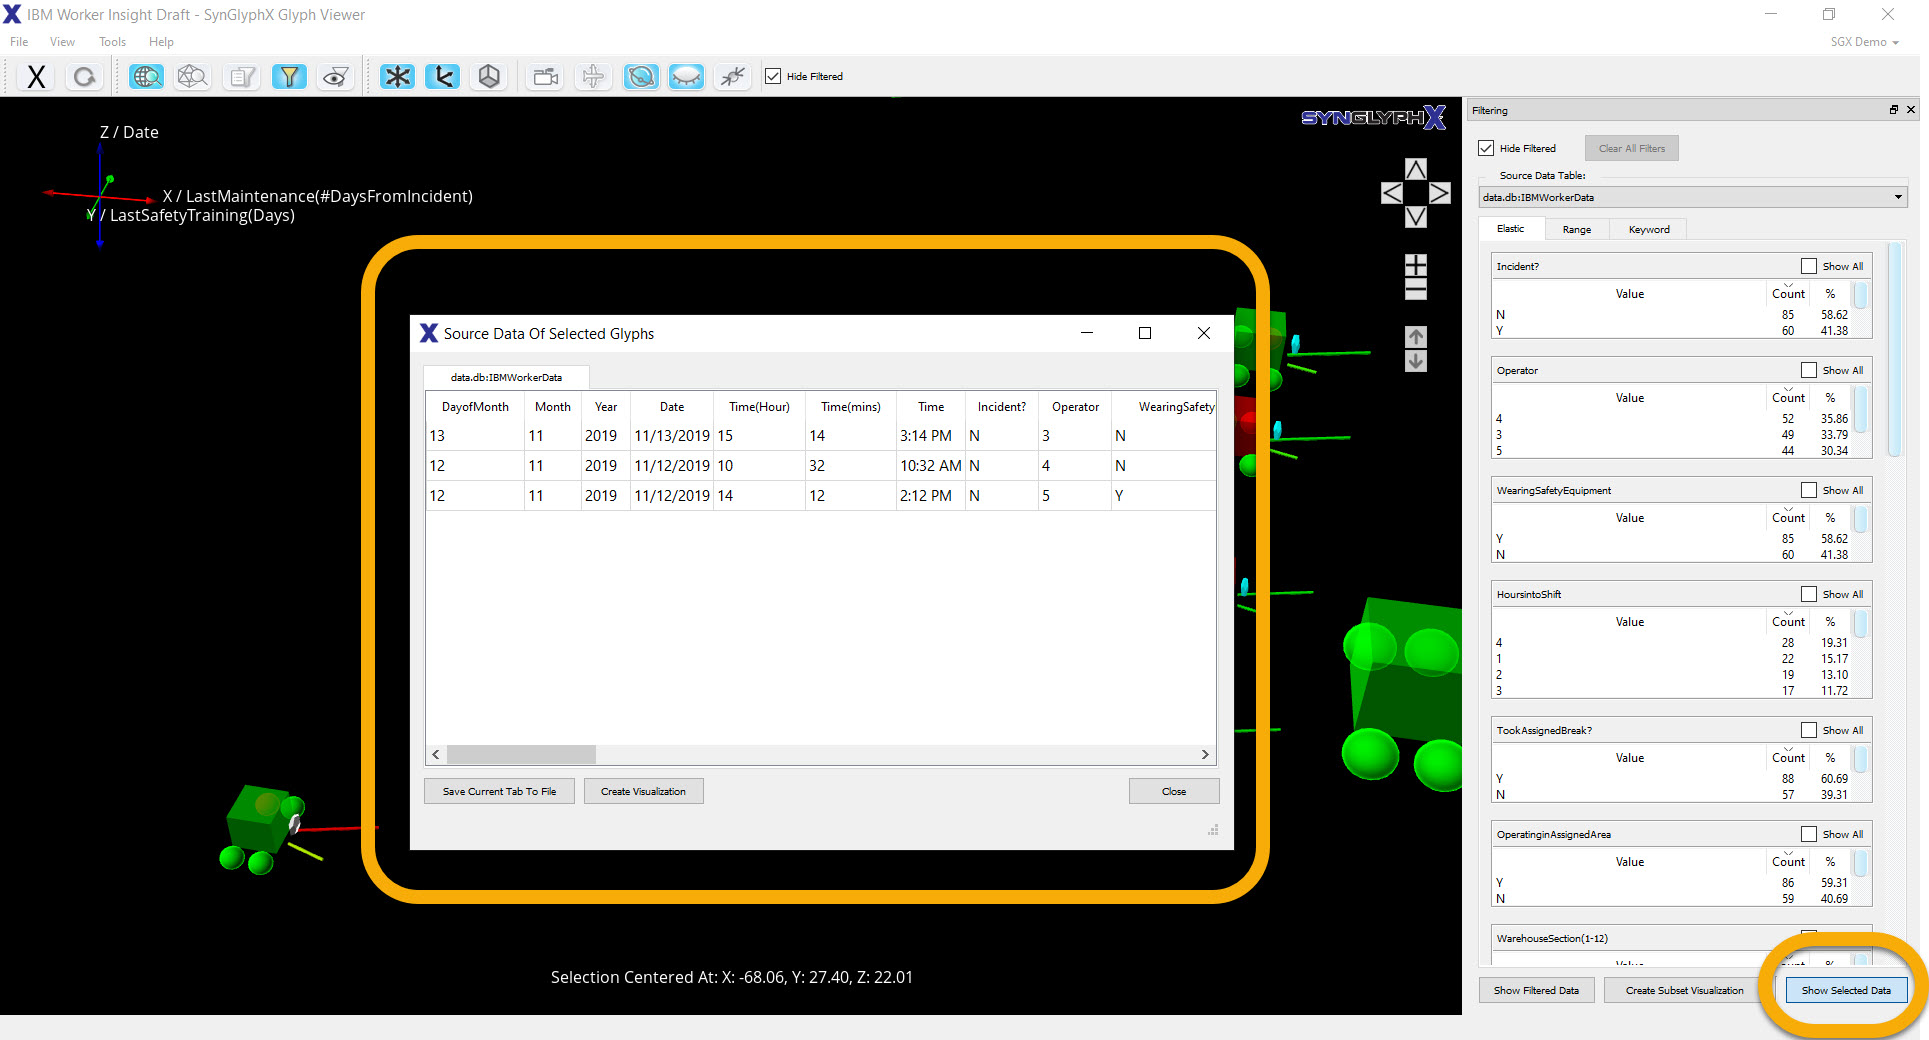Click the up arrow navigation button
Image resolution: width=1929 pixels, height=1040 pixels.
click(x=1416, y=337)
